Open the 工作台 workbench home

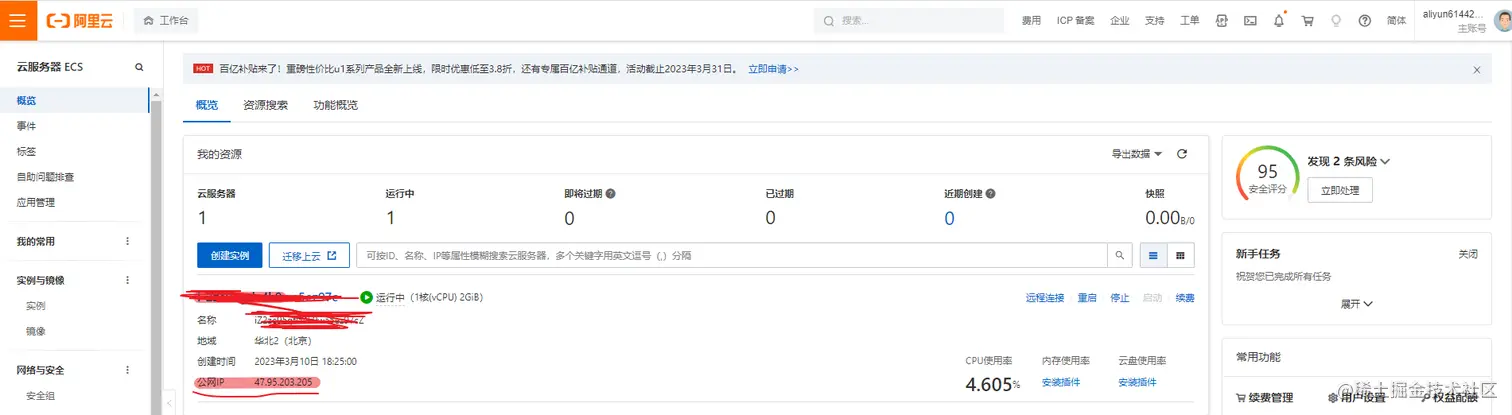[166, 20]
